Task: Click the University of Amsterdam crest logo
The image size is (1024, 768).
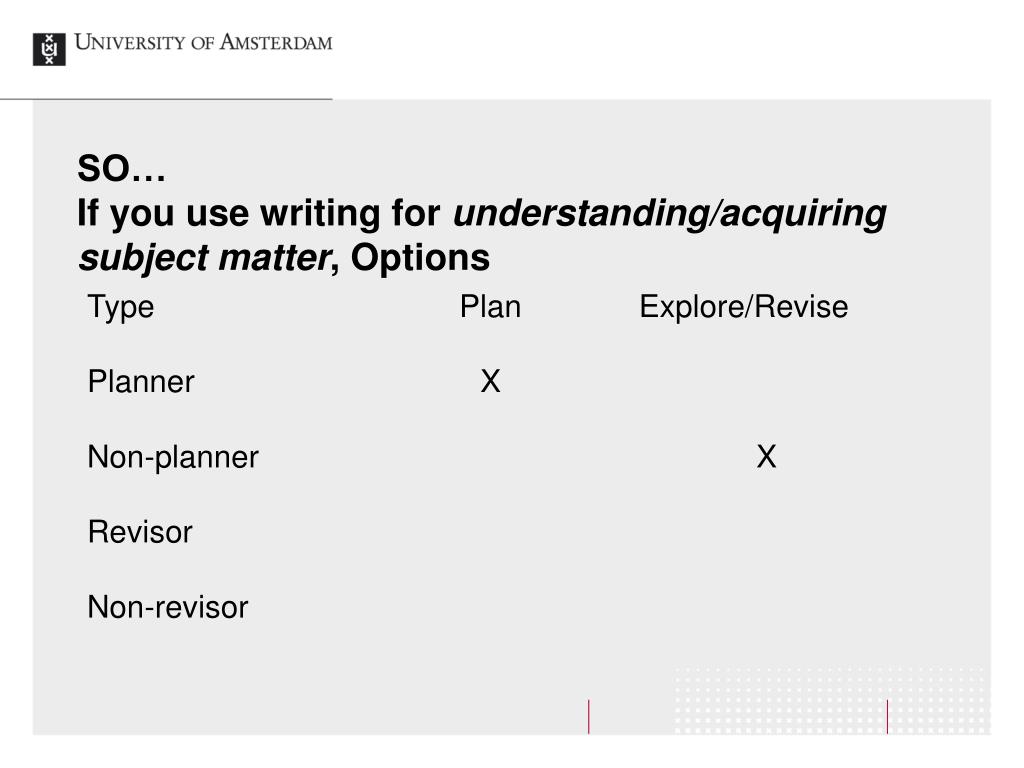Action: [x=49, y=49]
